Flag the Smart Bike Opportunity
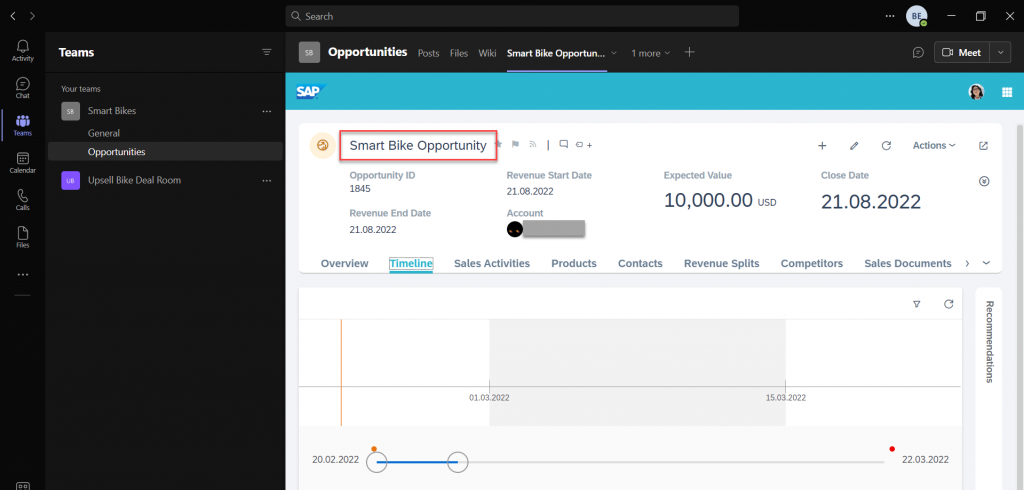This screenshot has height=490, width=1024. [x=515, y=144]
